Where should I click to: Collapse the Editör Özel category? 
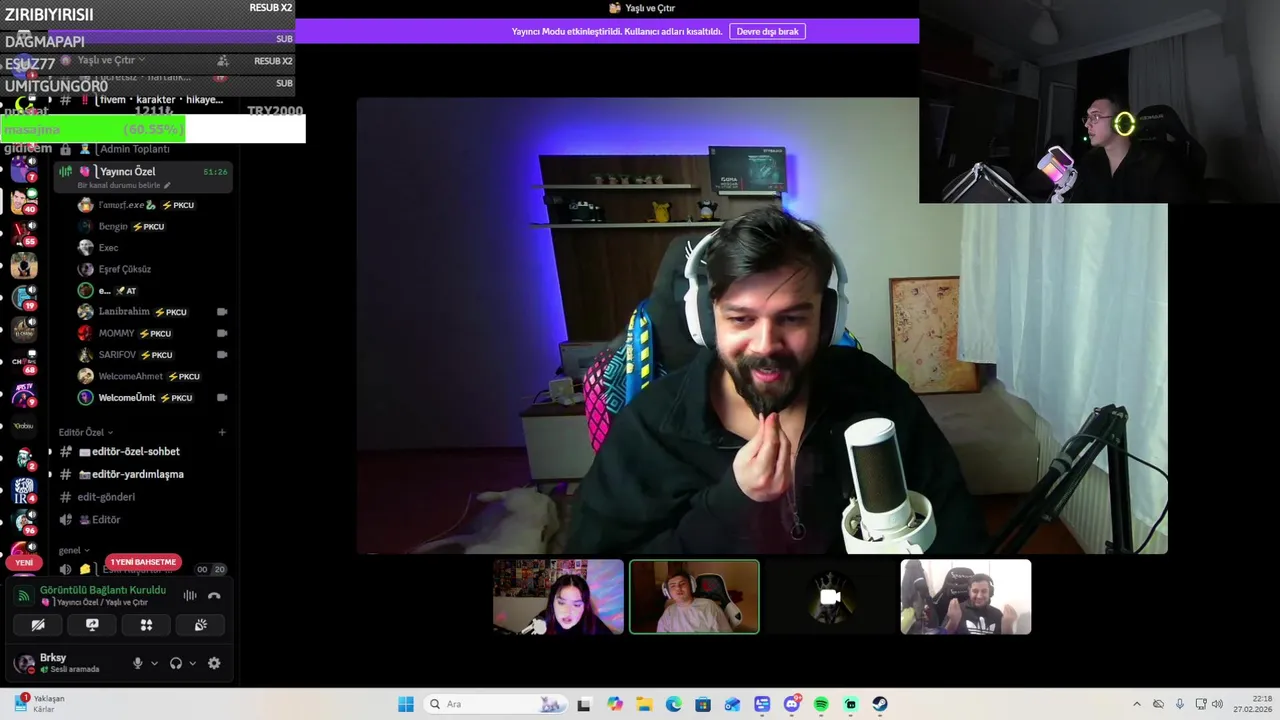pyautogui.click(x=85, y=432)
